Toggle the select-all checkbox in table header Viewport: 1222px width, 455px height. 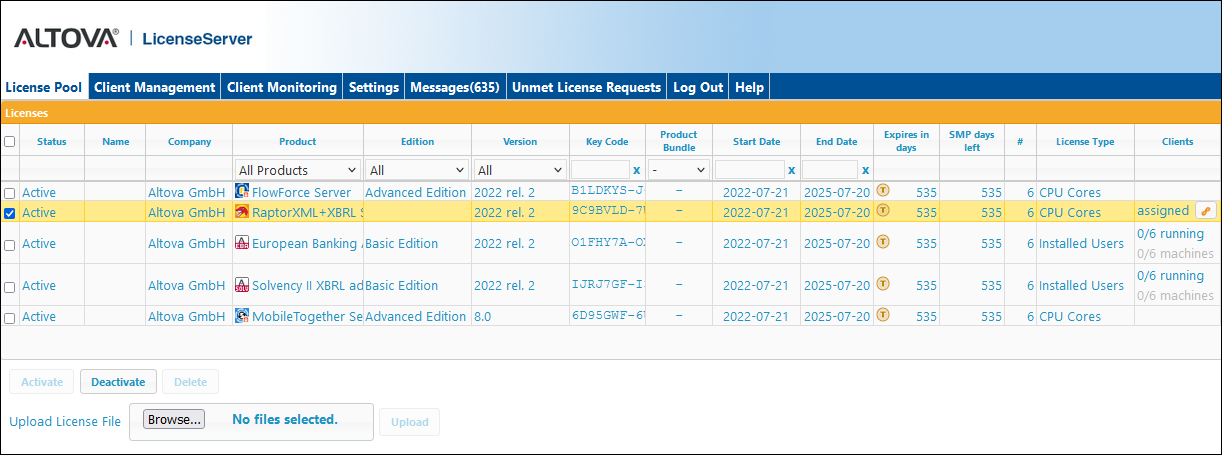10,142
